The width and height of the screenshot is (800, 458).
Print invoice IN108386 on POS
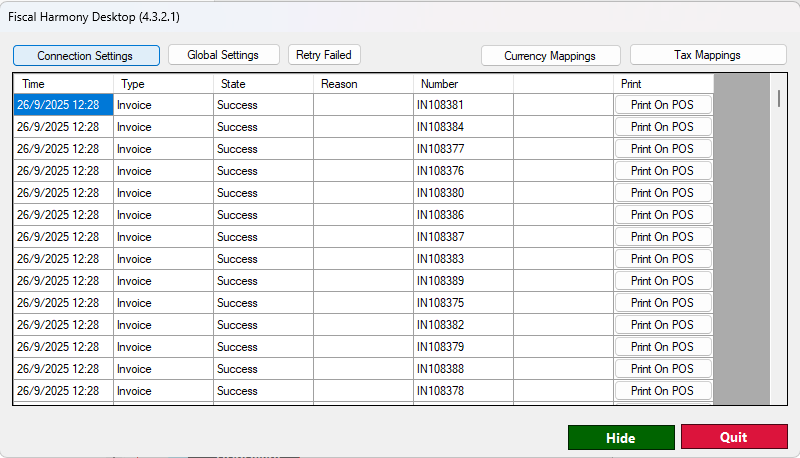663,214
